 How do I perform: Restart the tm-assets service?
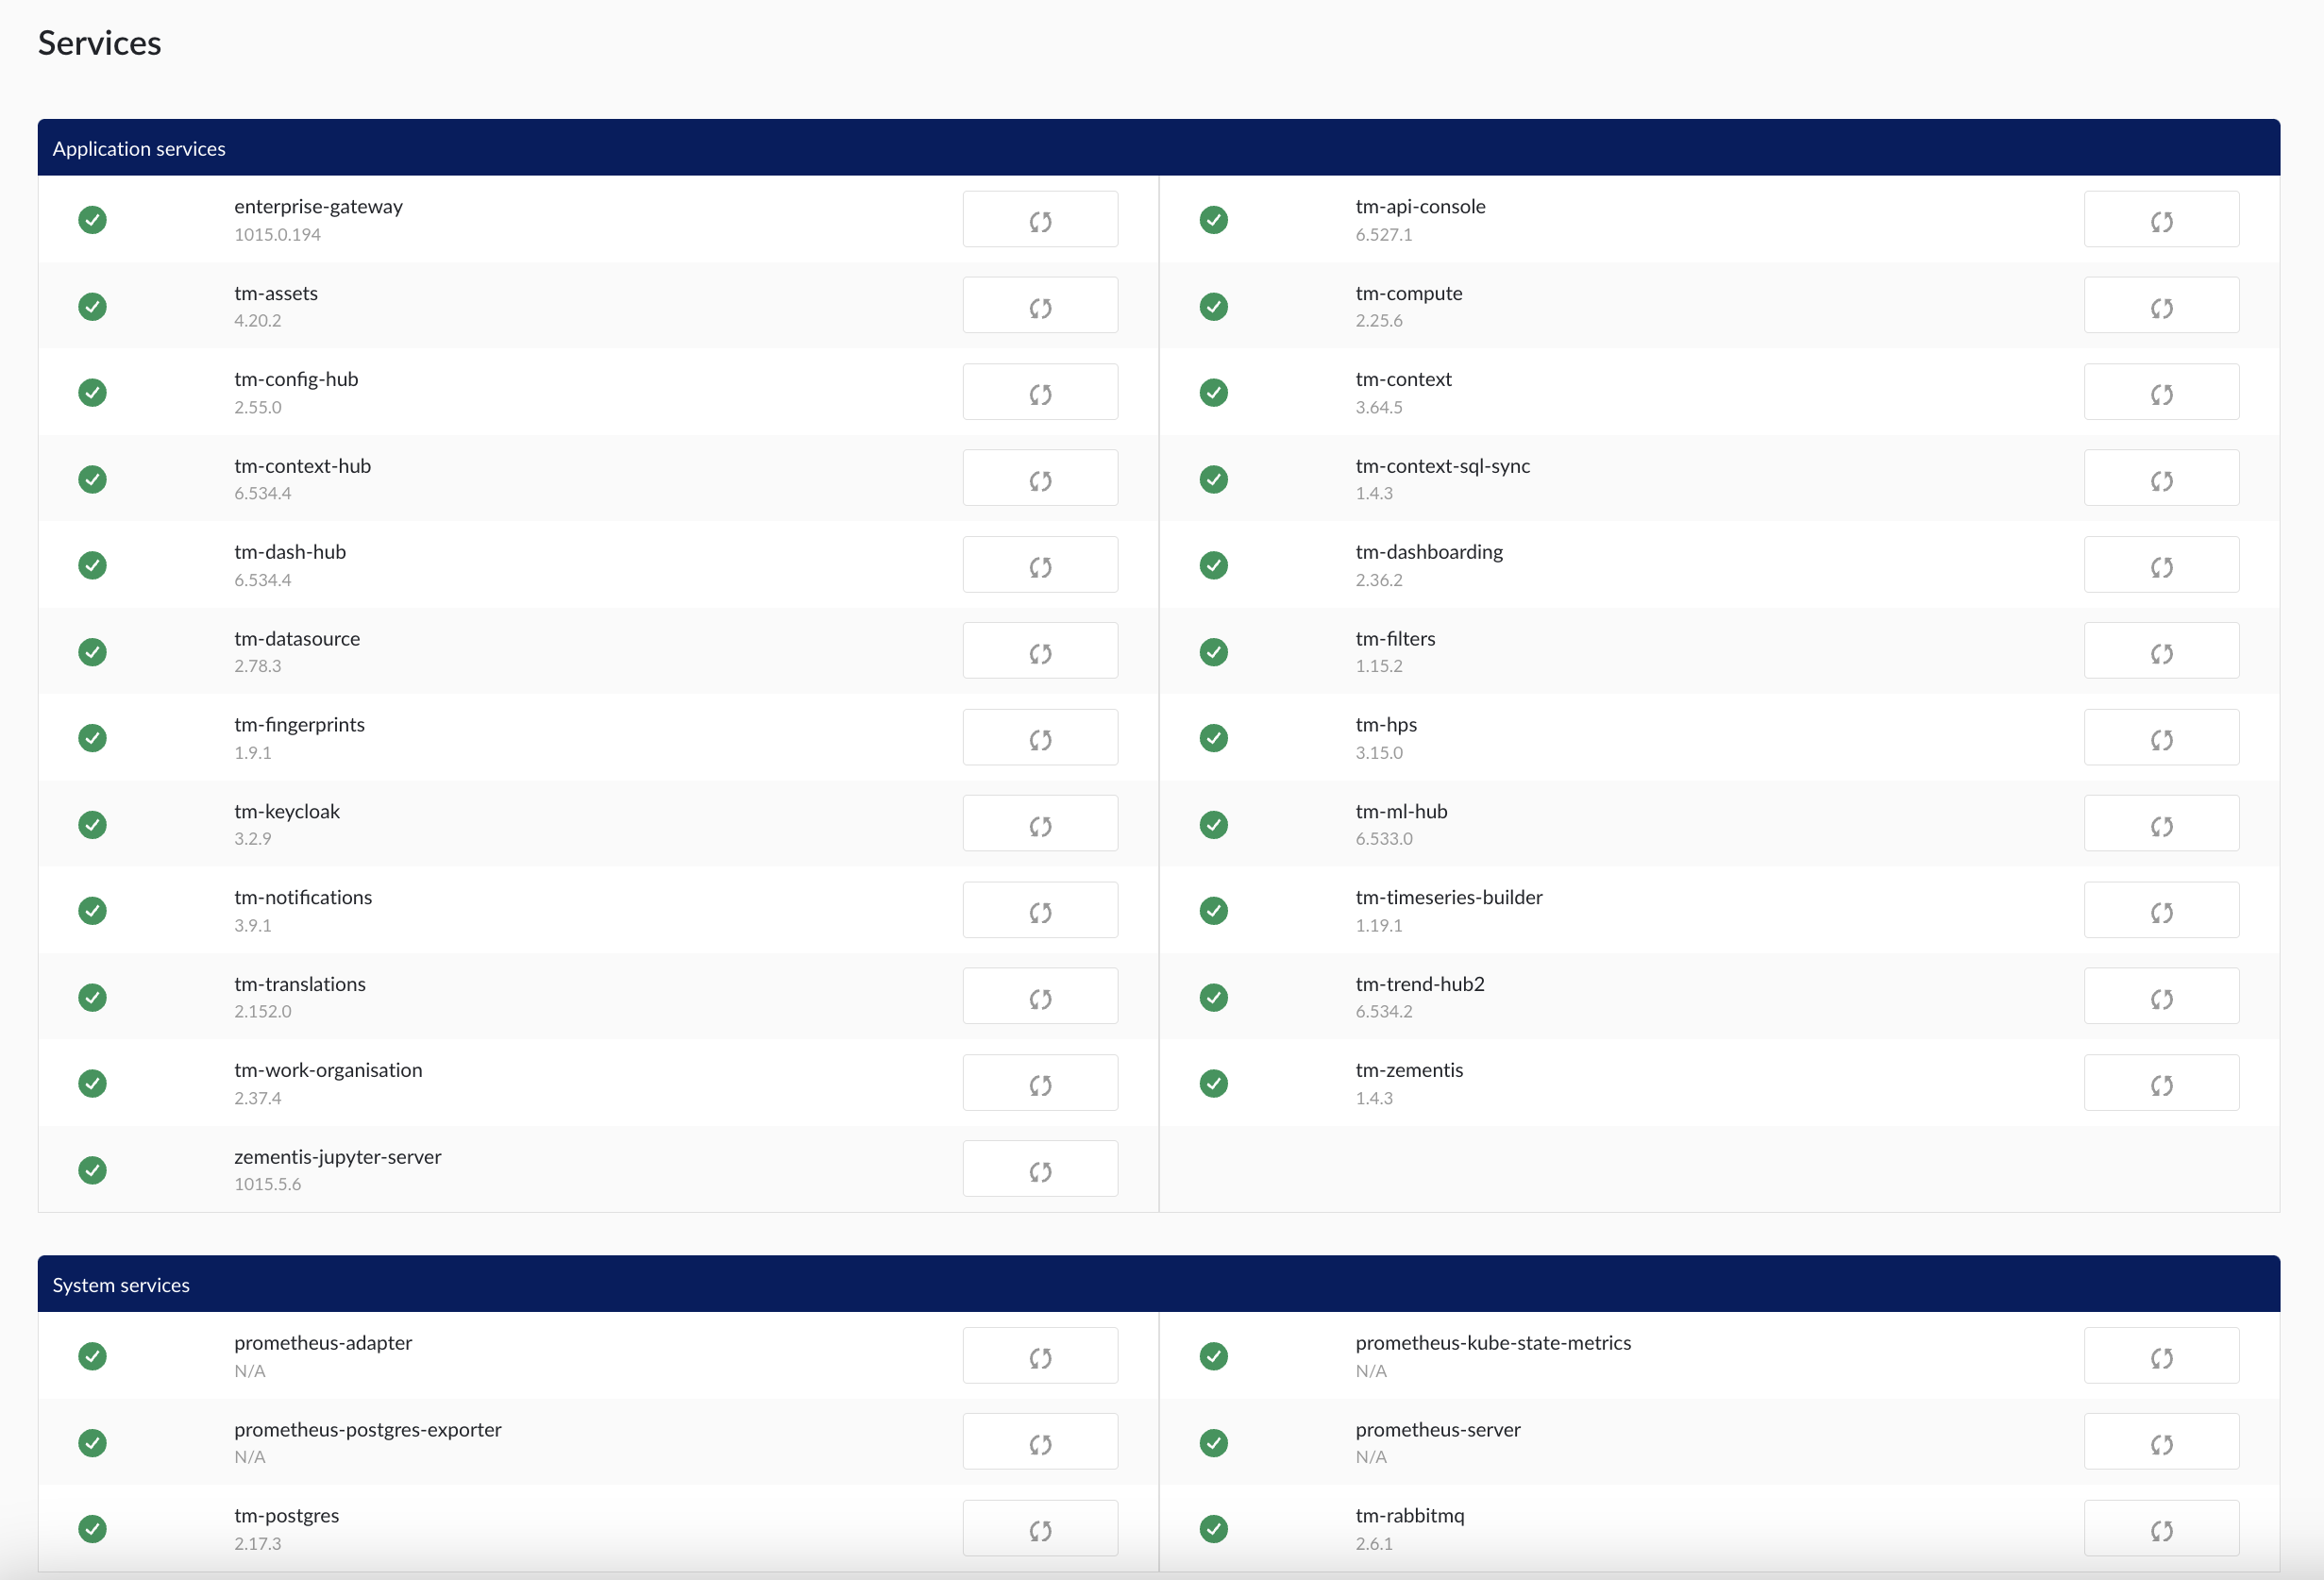[x=1040, y=306]
